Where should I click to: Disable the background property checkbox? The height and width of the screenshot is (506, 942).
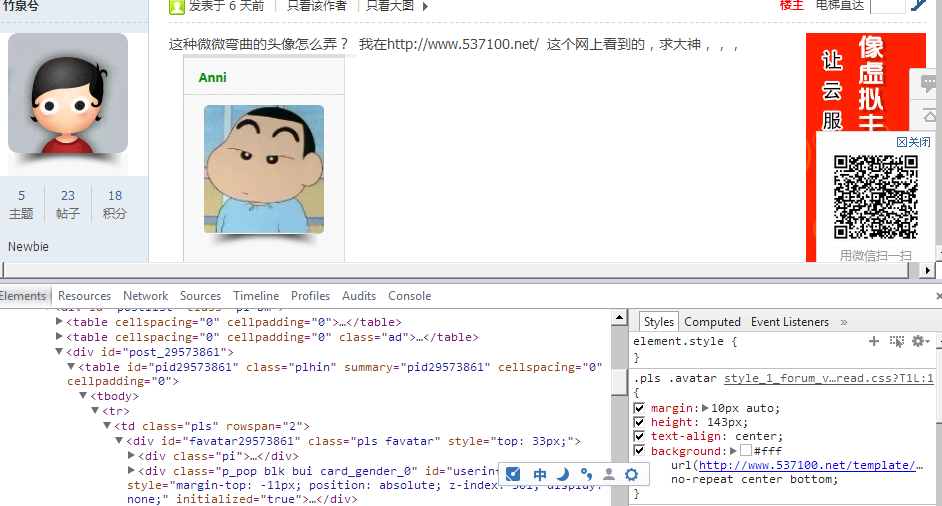coord(639,451)
